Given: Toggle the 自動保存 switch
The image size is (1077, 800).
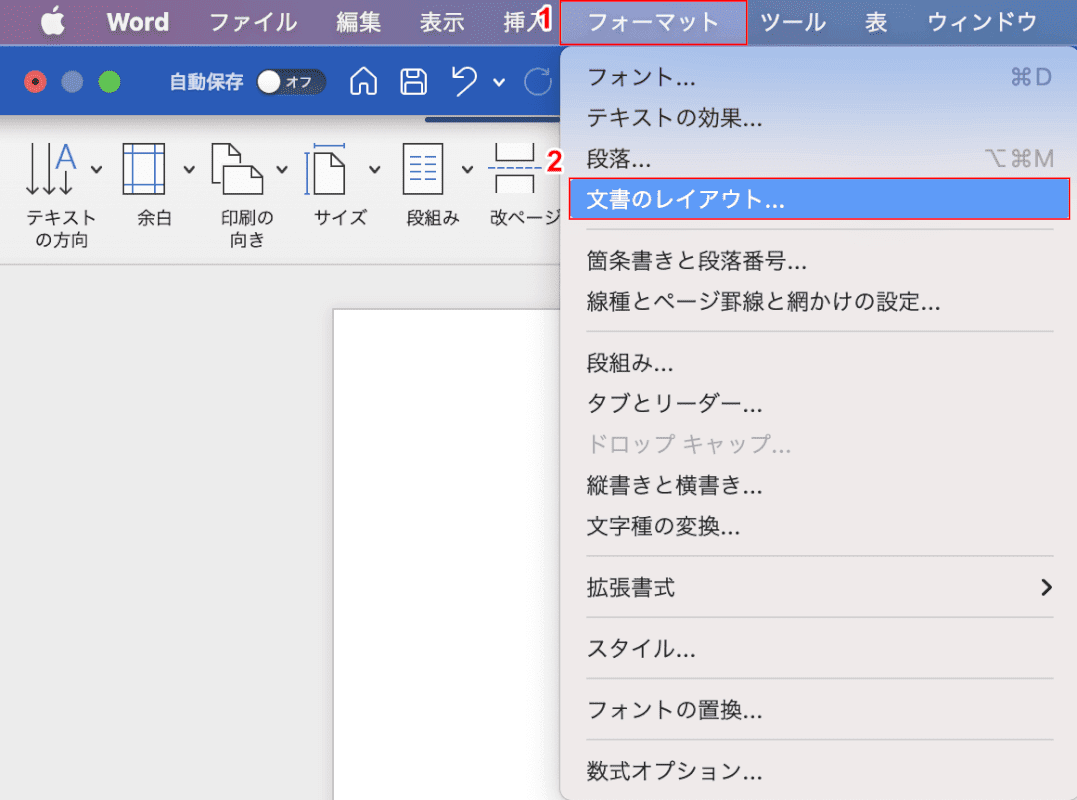Looking at the screenshot, I should click(291, 82).
